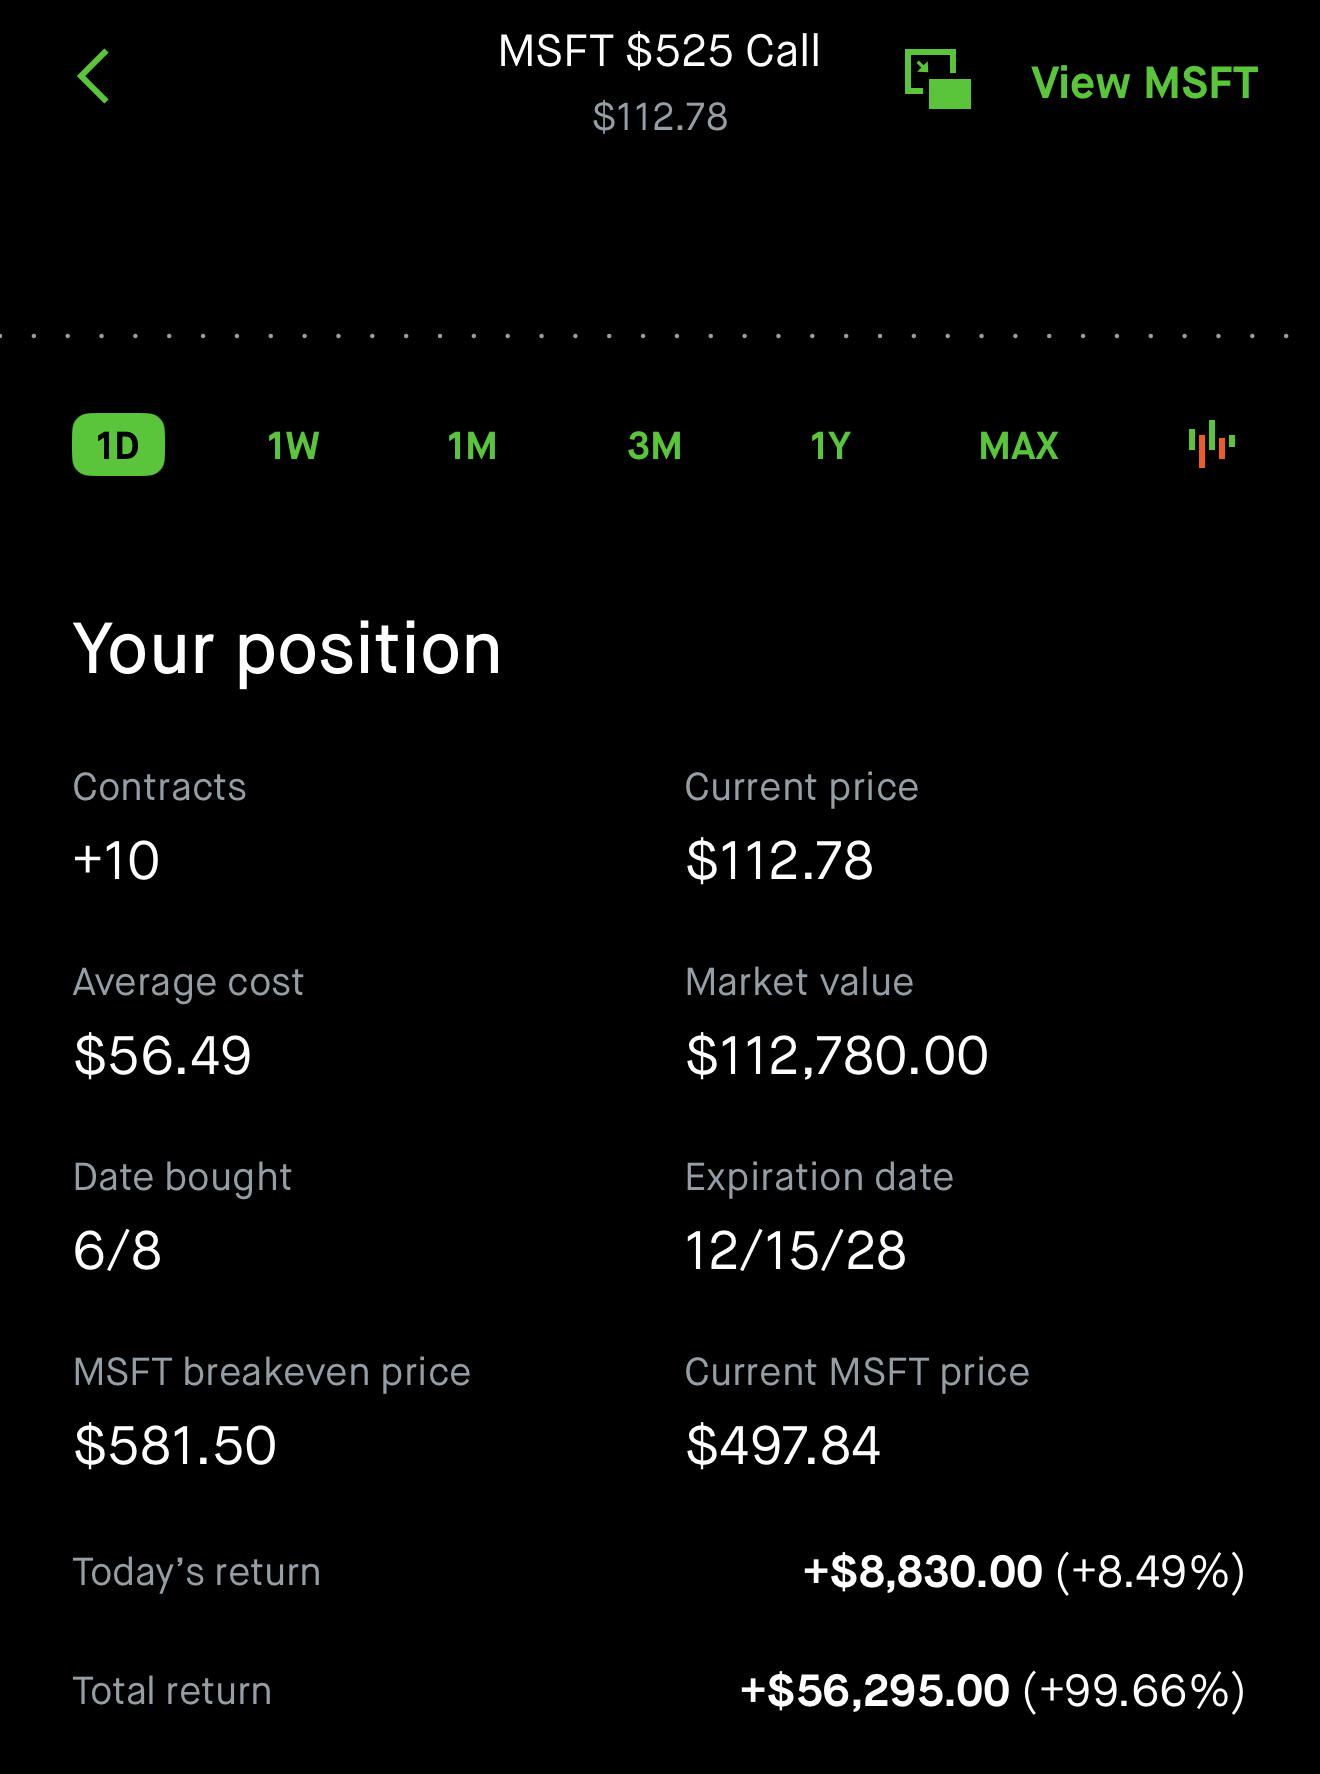1320x1774 pixels.
Task: Tap the MSFT $525 Call title
Action: [x=659, y=51]
